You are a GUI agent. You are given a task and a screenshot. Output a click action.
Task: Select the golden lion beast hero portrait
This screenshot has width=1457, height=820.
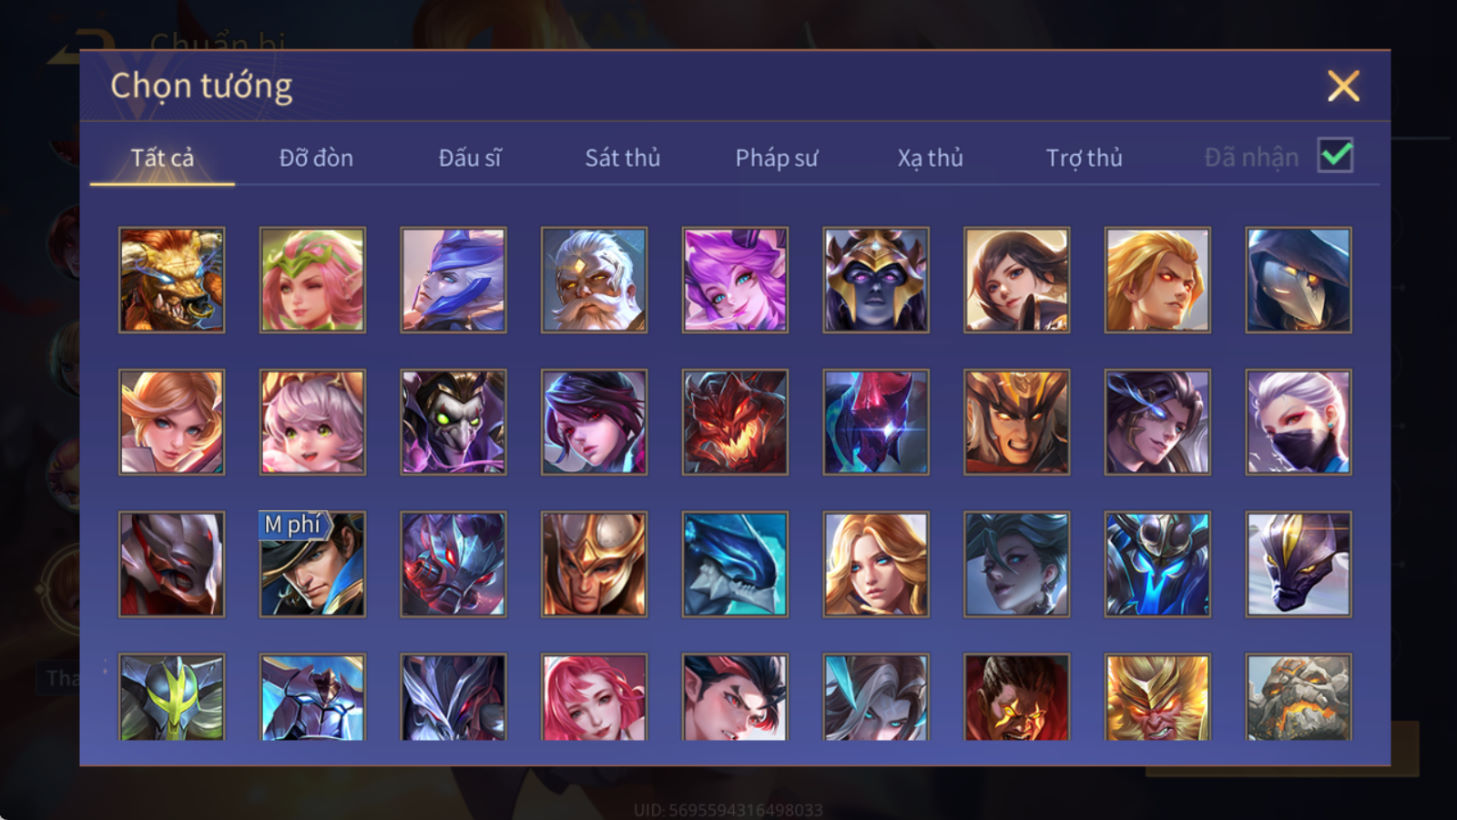pos(172,280)
